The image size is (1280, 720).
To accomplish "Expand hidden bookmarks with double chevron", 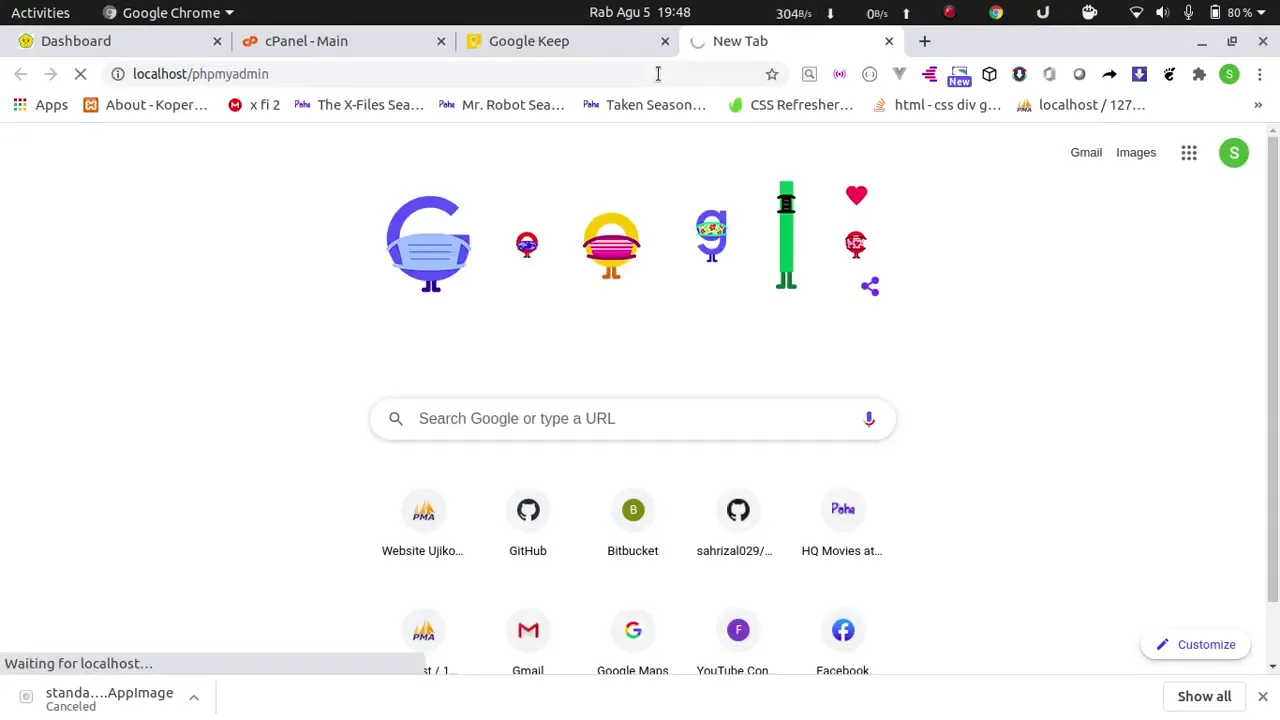I will pyautogui.click(x=1257, y=105).
